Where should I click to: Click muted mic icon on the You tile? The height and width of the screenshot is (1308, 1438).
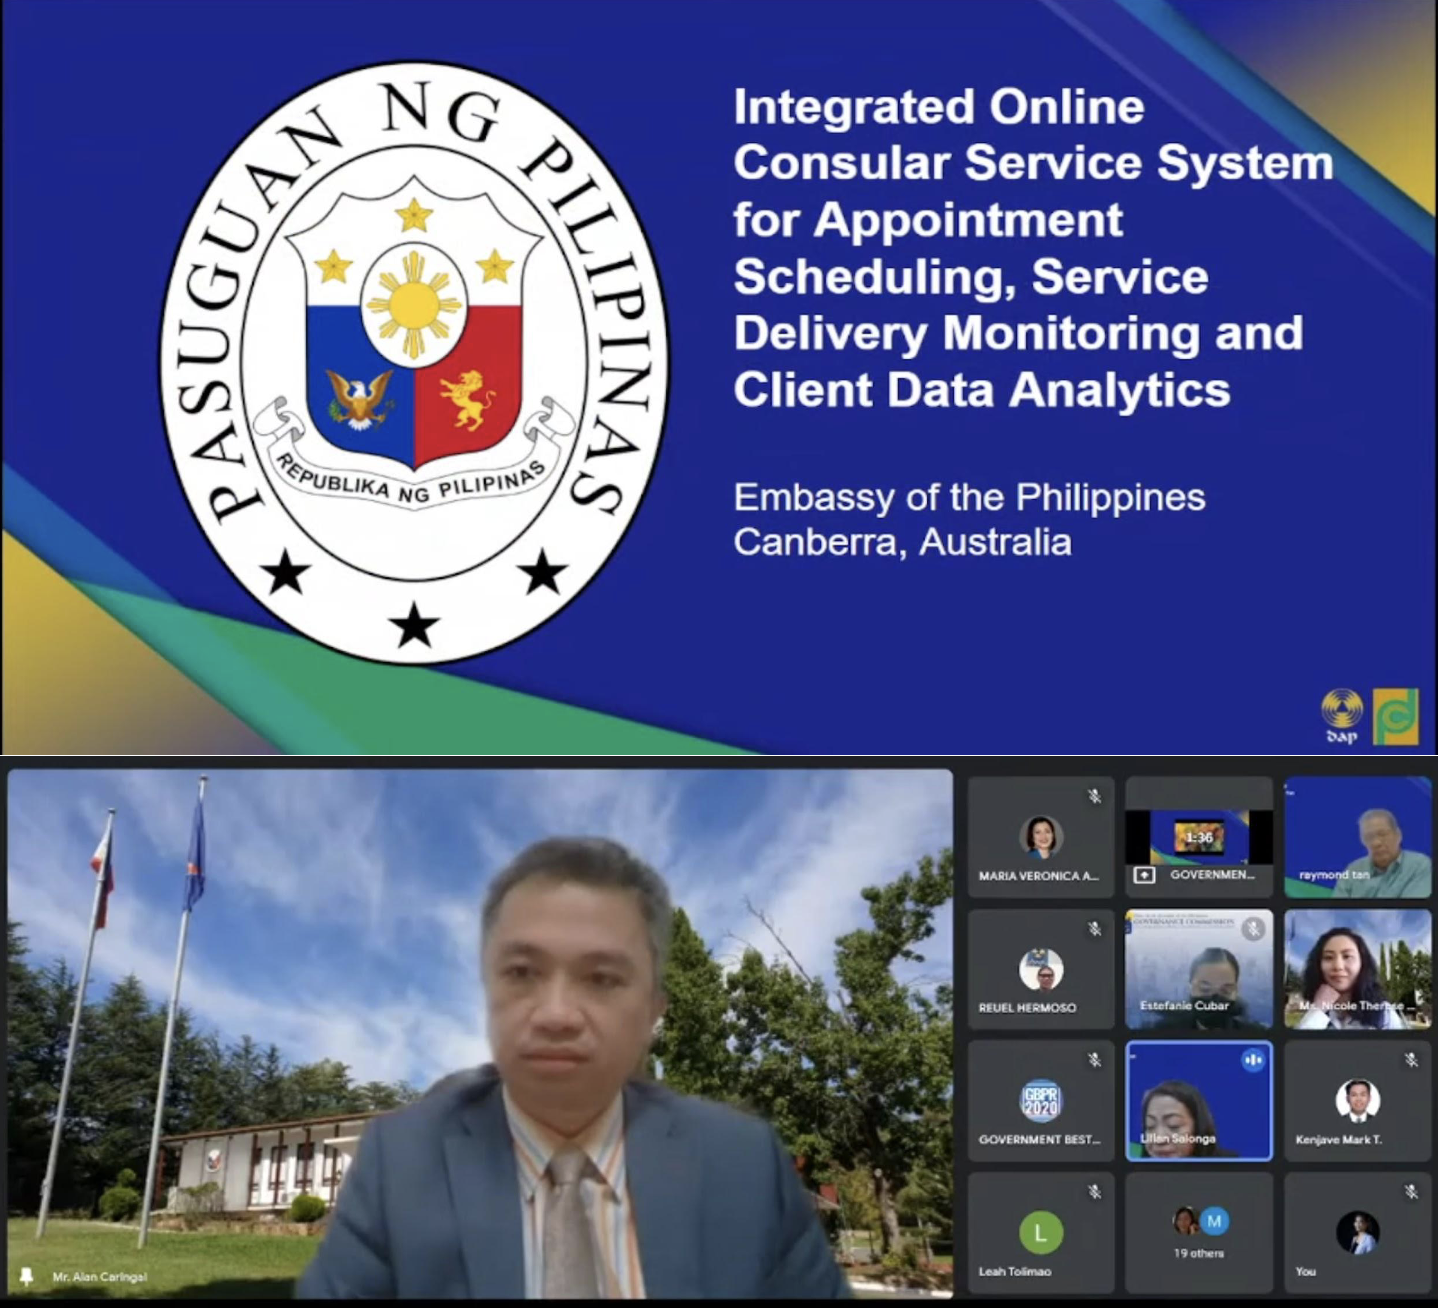[1411, 1192]
